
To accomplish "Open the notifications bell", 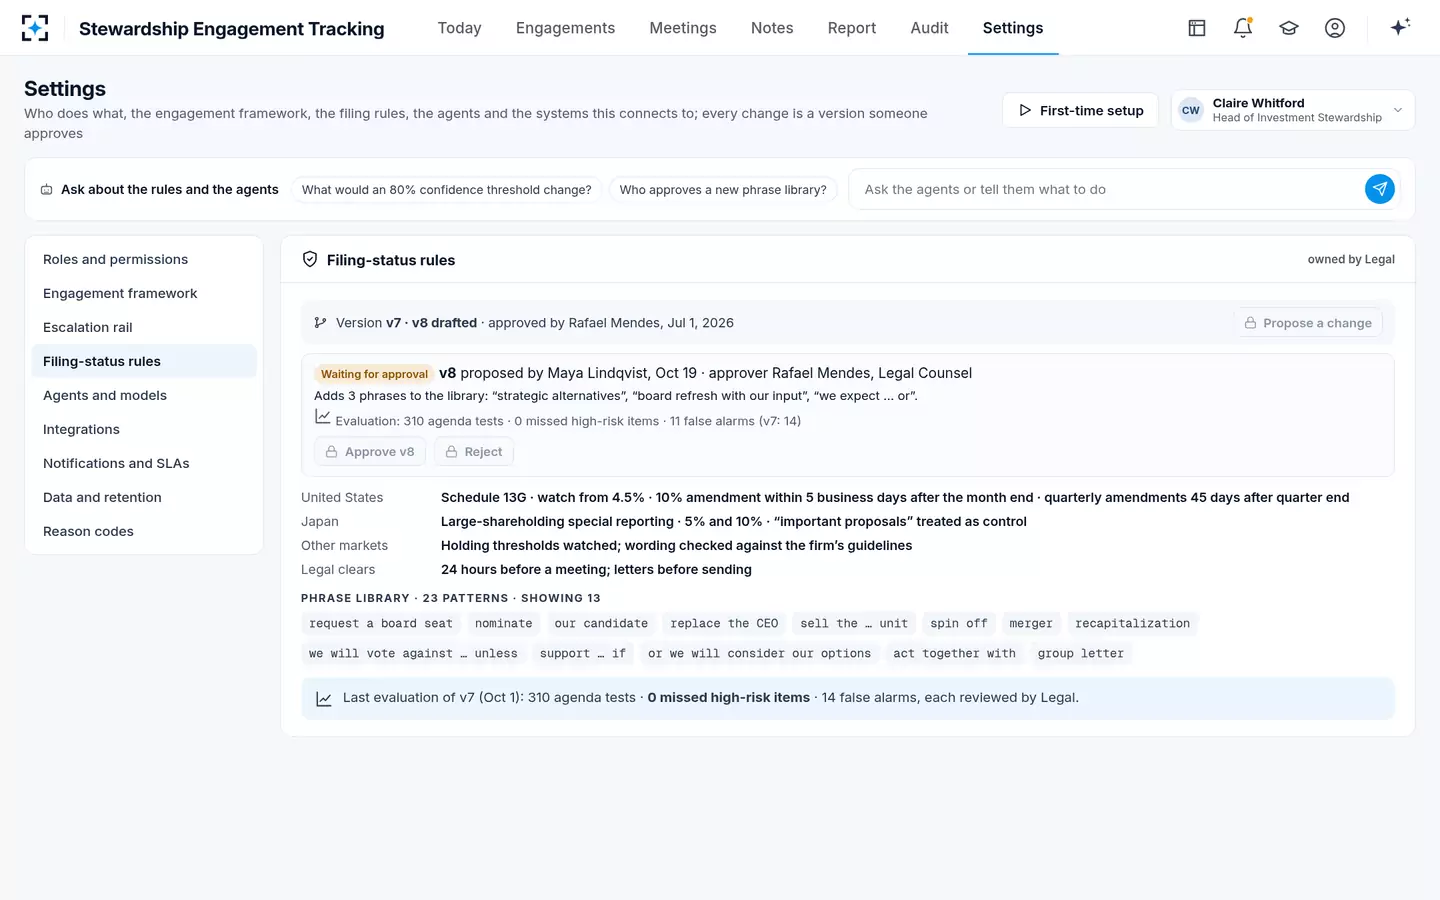I will 1243,28.
